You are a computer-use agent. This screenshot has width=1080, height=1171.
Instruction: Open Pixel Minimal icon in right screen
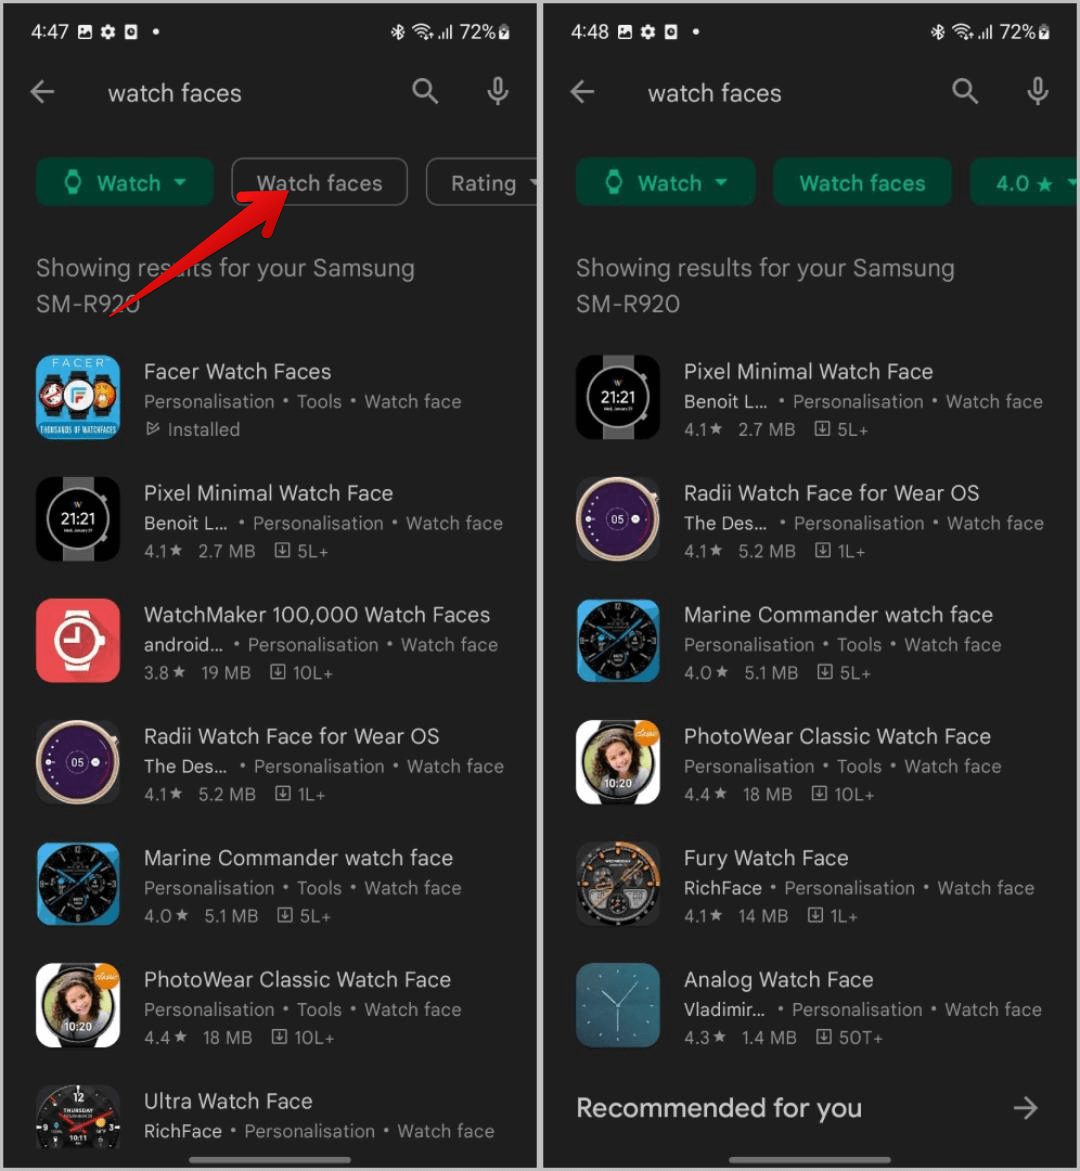618,397
